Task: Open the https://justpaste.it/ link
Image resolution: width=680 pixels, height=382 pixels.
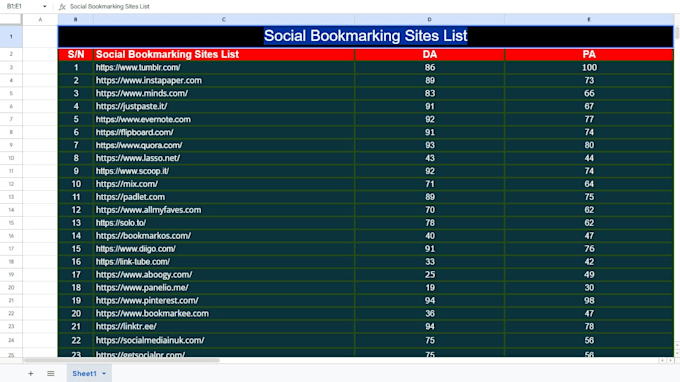Action: 131,106
